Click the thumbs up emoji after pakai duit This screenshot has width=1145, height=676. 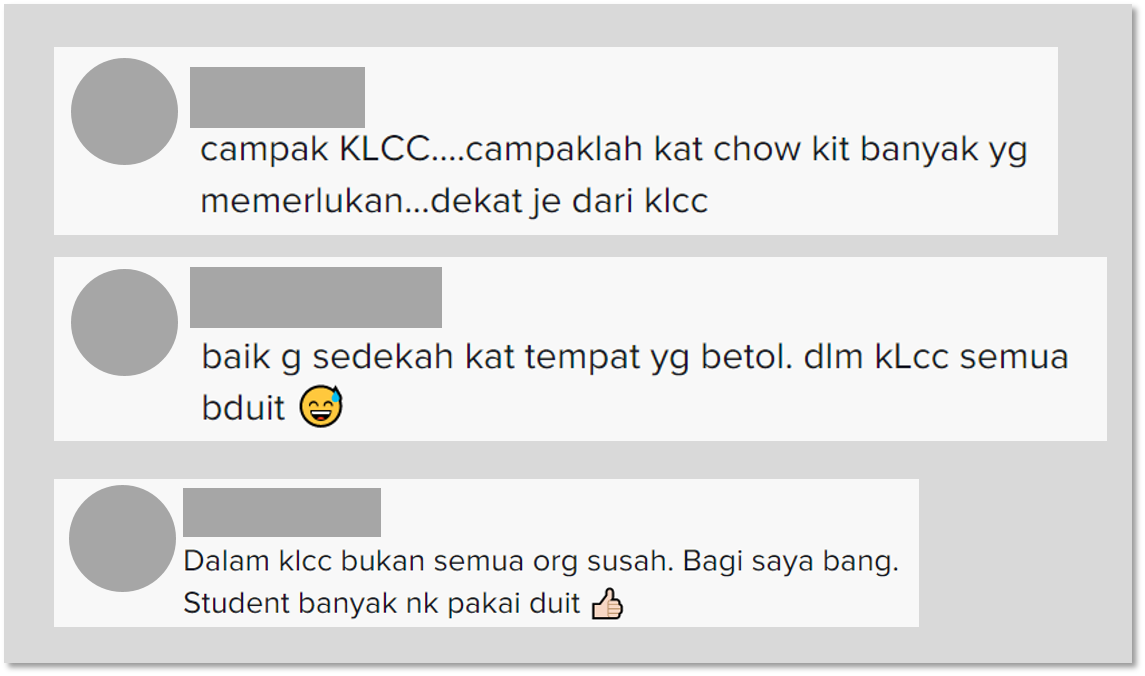607,604
